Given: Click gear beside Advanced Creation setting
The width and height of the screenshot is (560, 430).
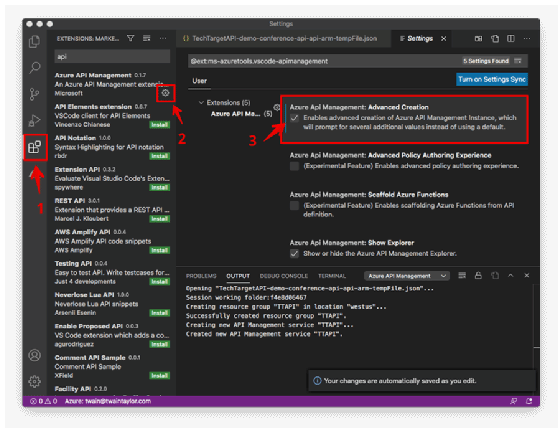Looking at the screenshot, I should 276,107.
